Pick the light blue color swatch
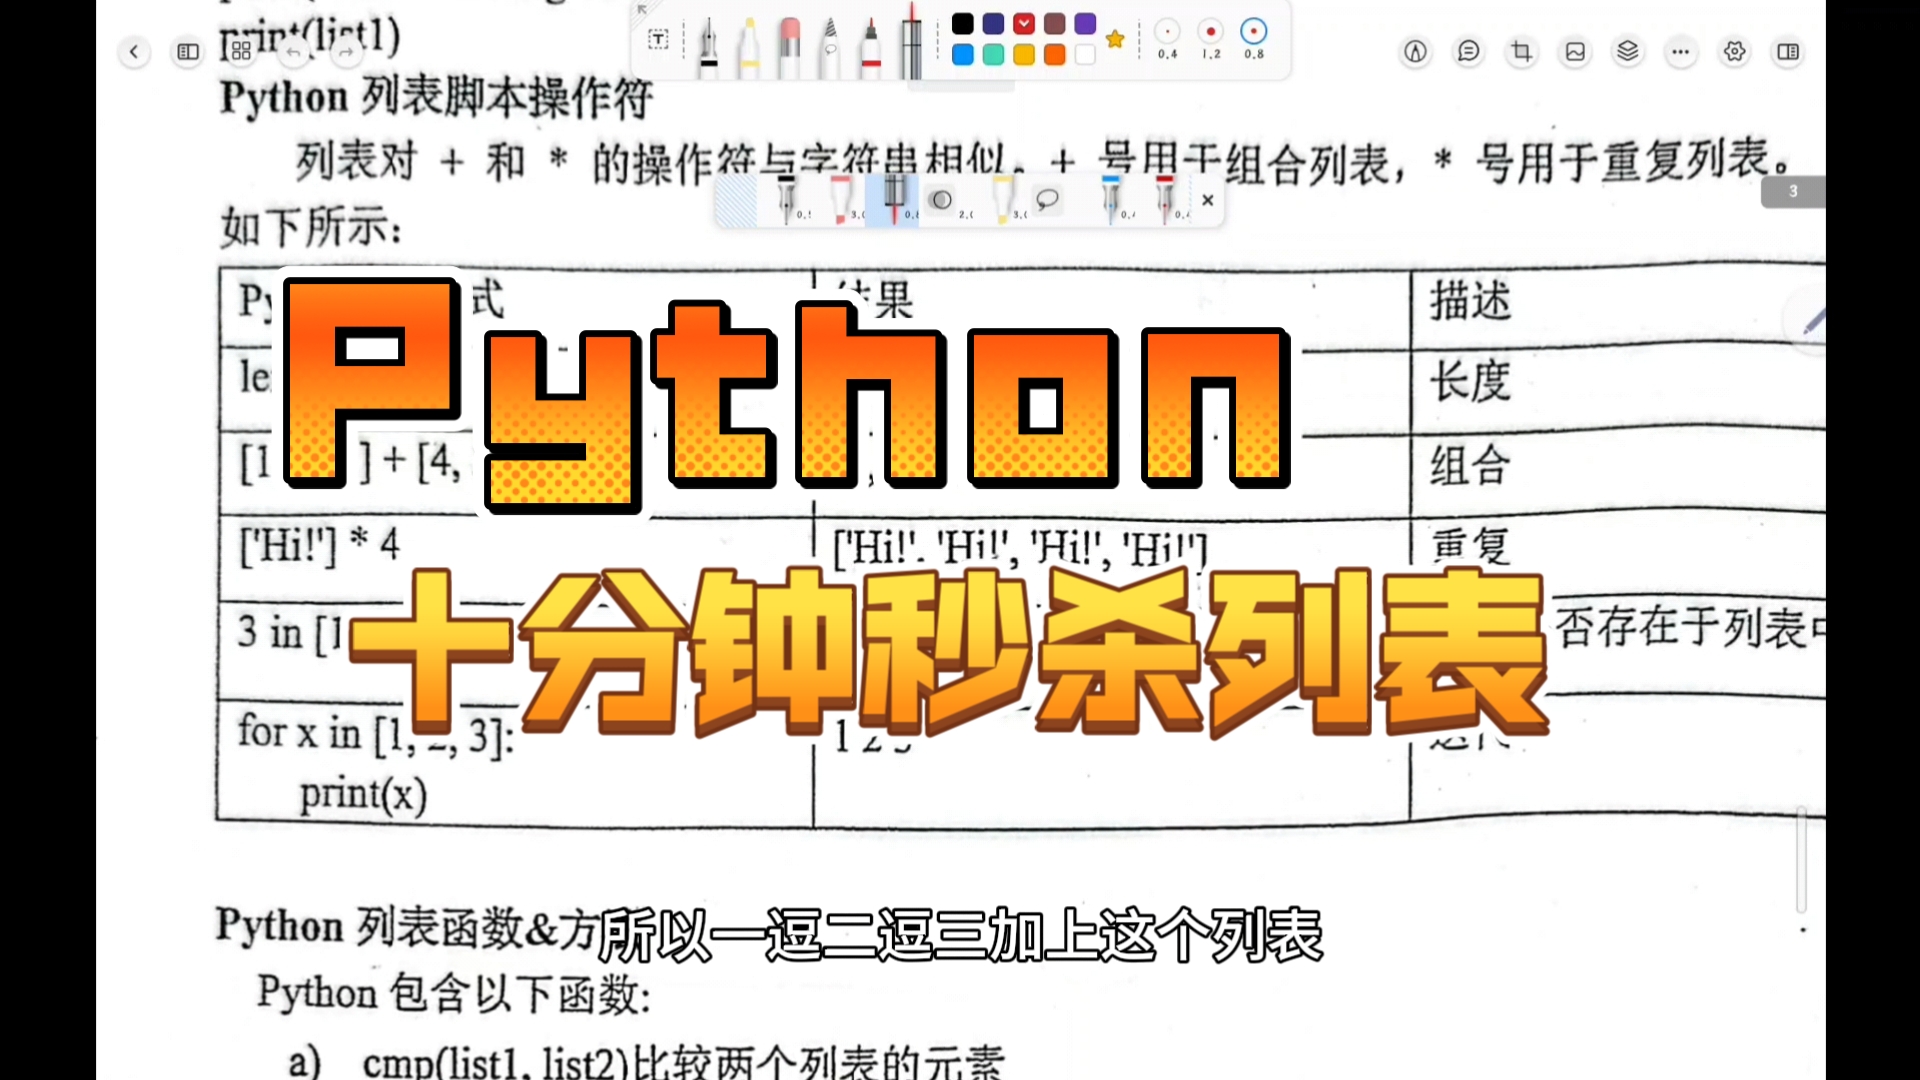The height and width of the screenshot is (1080, 1920). point(963,54)
